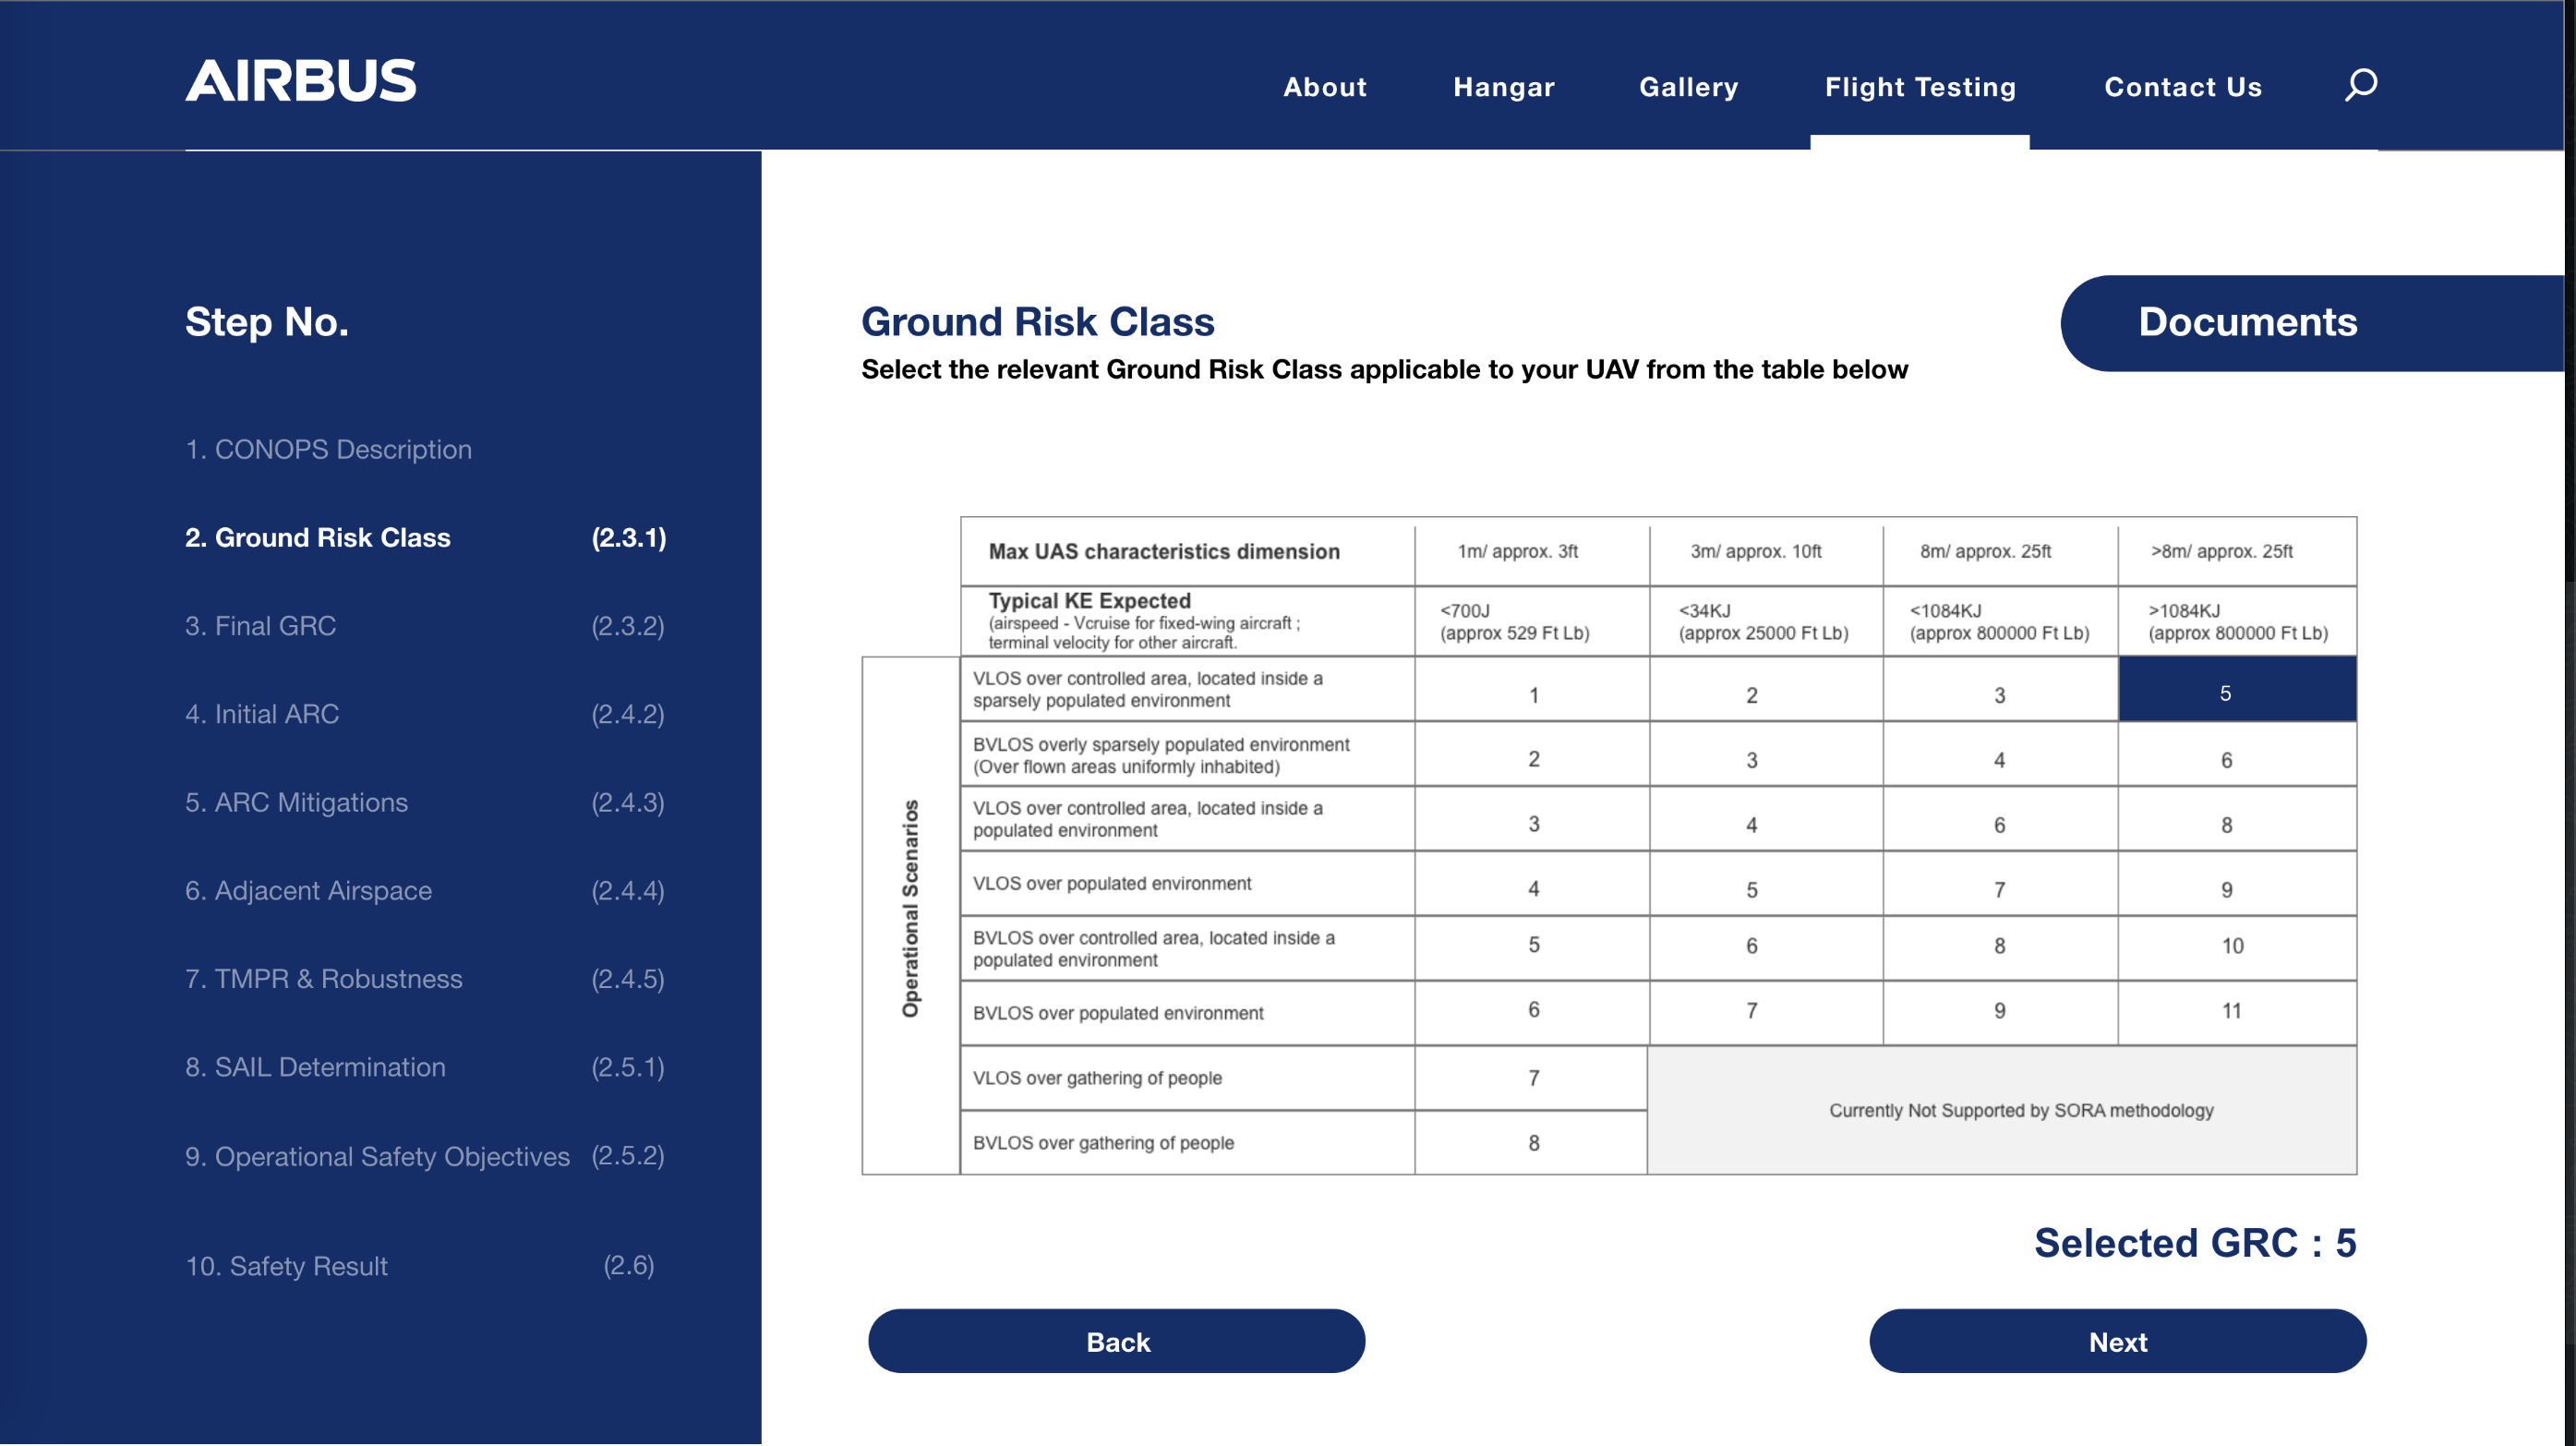Open Contact Us page
The width and height of the screenshot is (2576, 1446).
[x=2182, y=87]
